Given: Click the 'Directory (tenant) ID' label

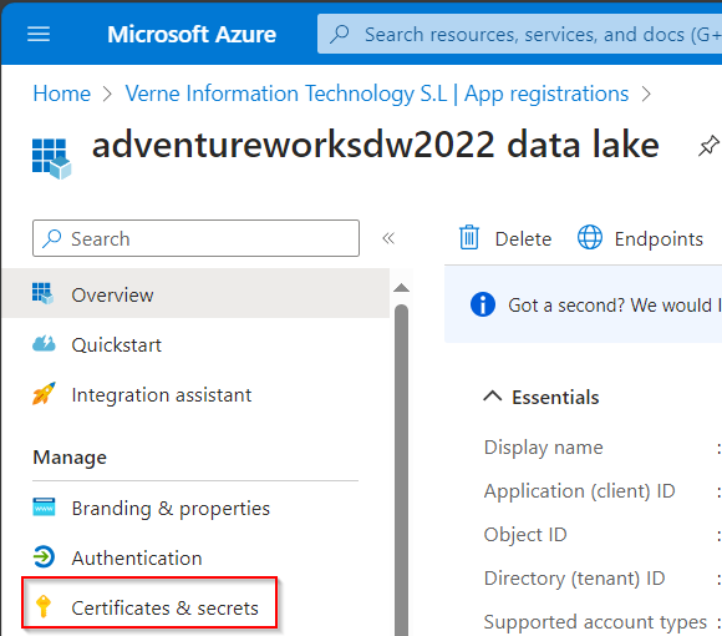Looking at the screenshot, I should 574,578.
